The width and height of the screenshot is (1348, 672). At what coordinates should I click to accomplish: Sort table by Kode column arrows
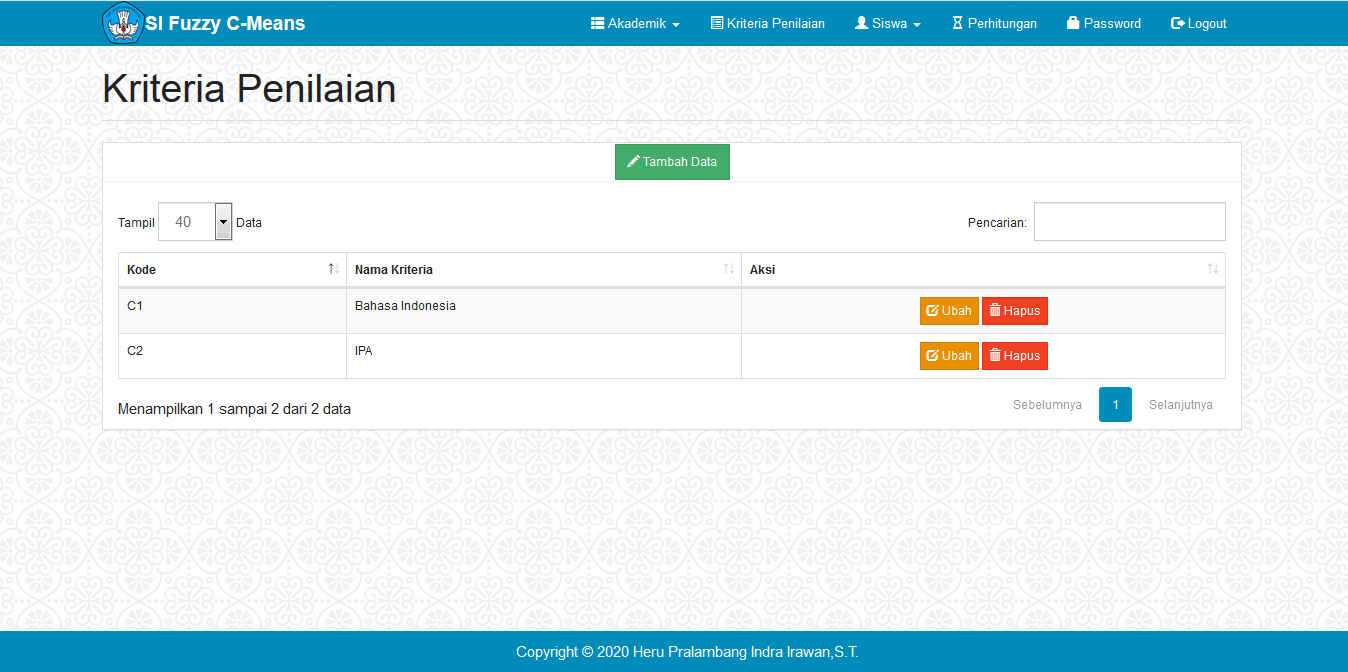[x=333, y=269]
